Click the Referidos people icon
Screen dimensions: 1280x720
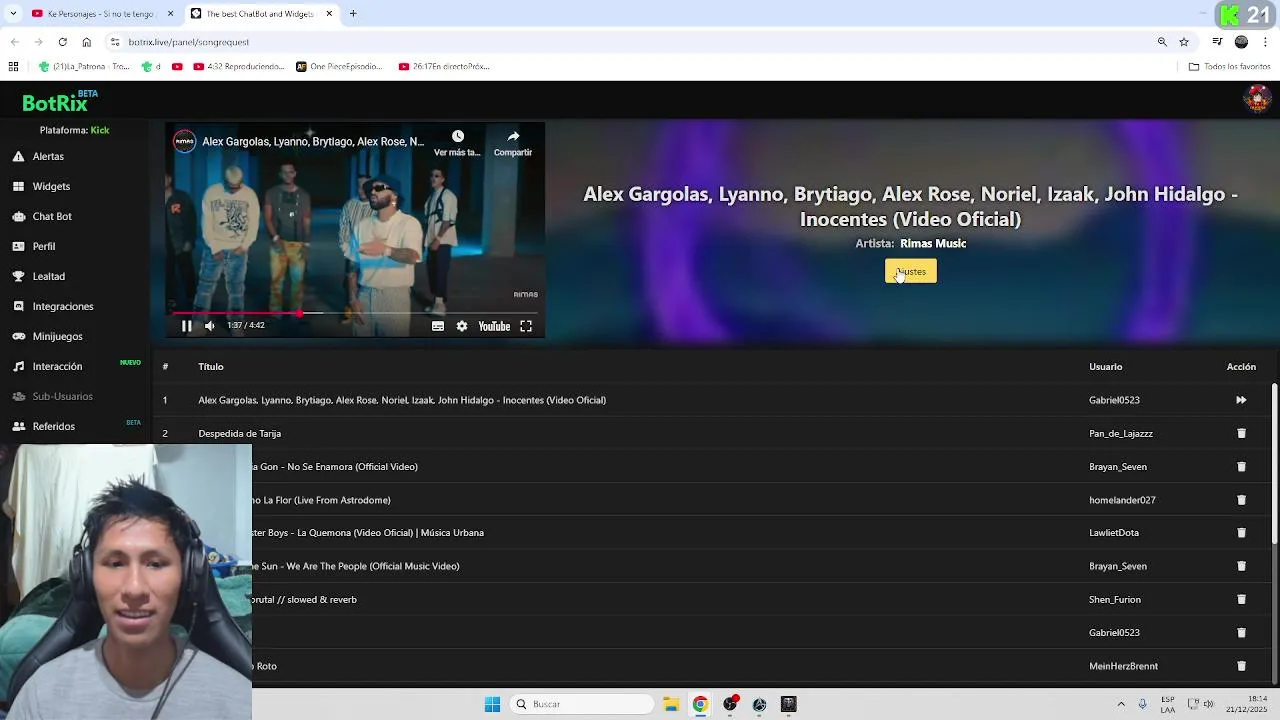click(x=18, y=427)
